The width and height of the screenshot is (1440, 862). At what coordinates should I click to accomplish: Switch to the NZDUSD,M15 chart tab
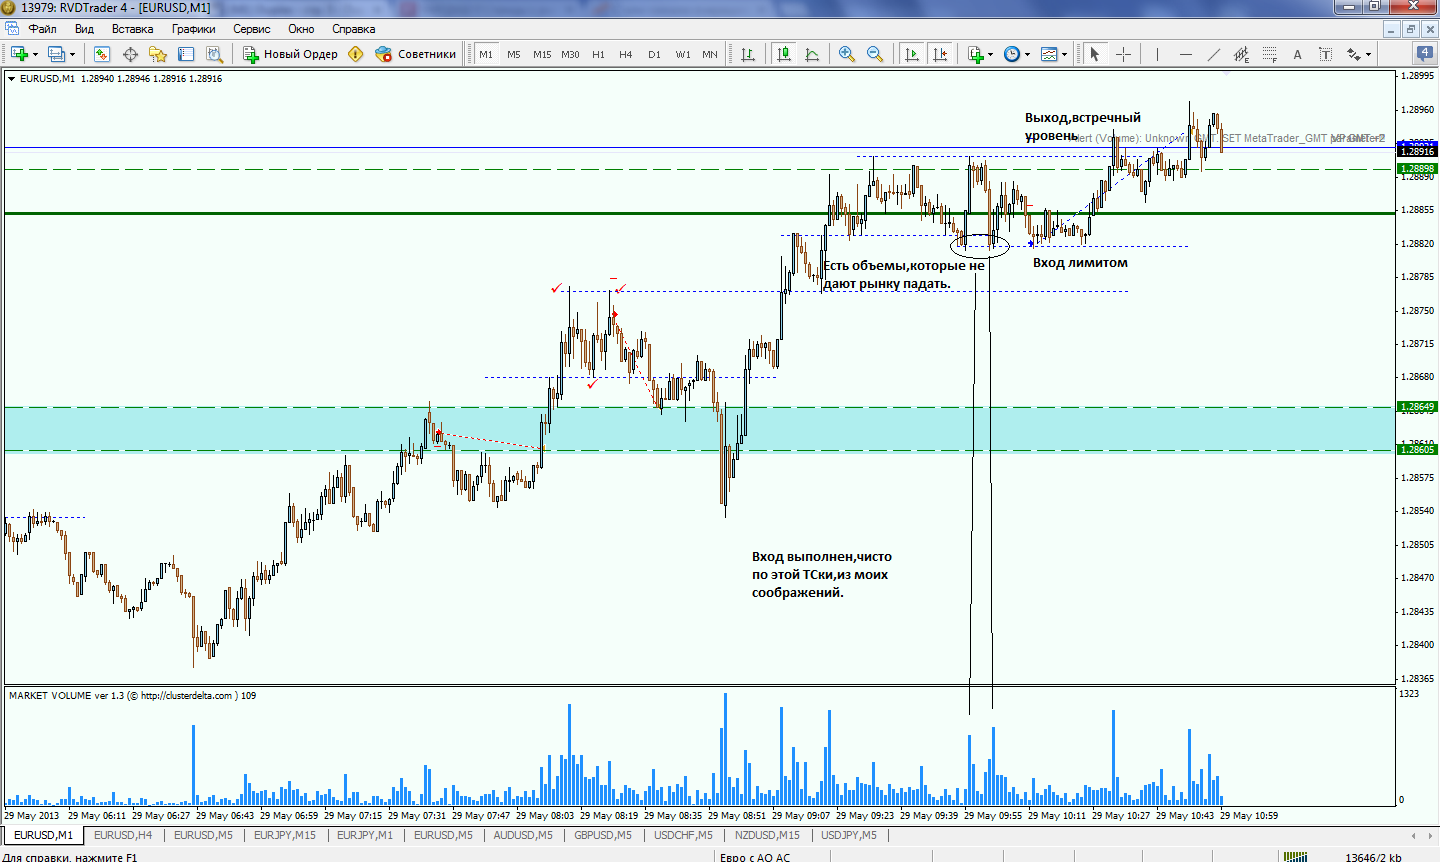click(767, 835)
